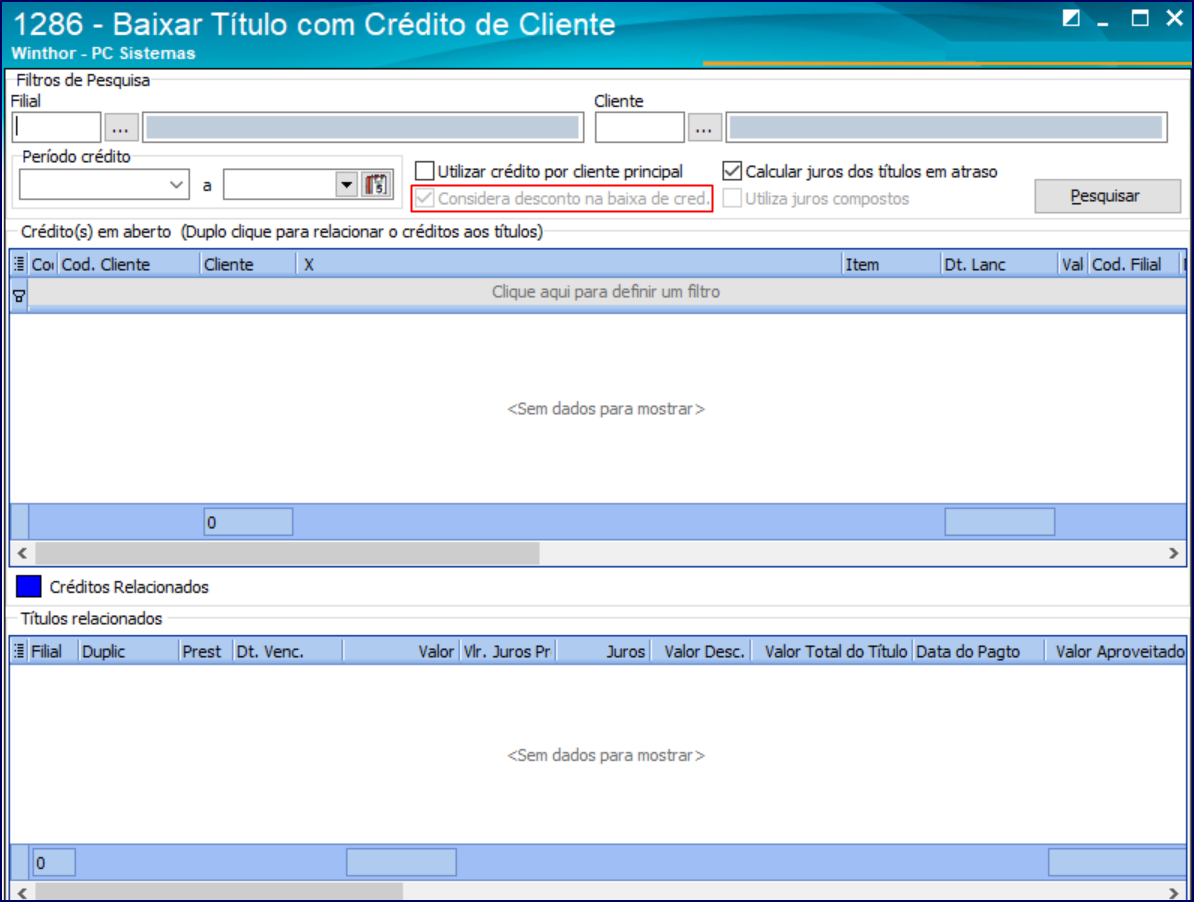1194x902 pixels.
Task: Open column chooser icon in credits grid
Action: (20, 265)
